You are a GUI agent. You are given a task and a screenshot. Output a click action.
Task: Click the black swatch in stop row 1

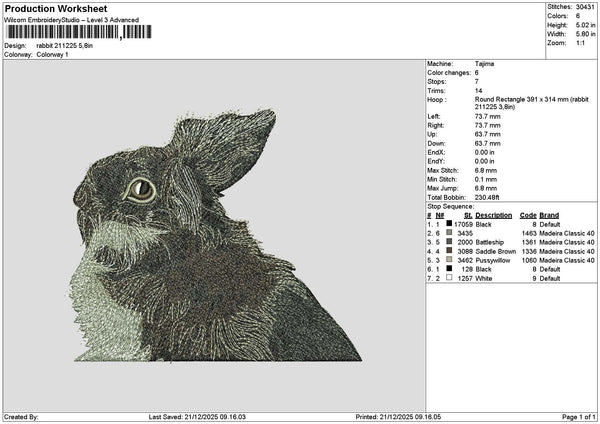[449, 223]
